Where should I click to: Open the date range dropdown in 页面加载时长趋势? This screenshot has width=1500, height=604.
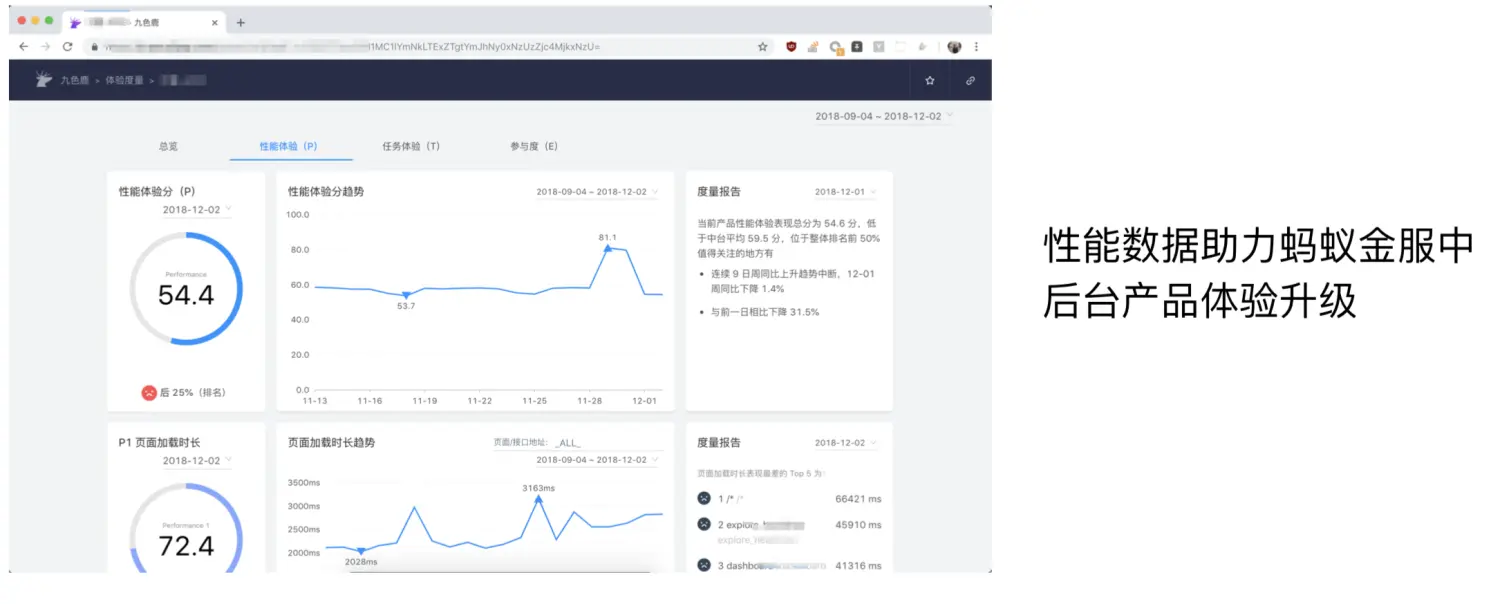point(597,460)
